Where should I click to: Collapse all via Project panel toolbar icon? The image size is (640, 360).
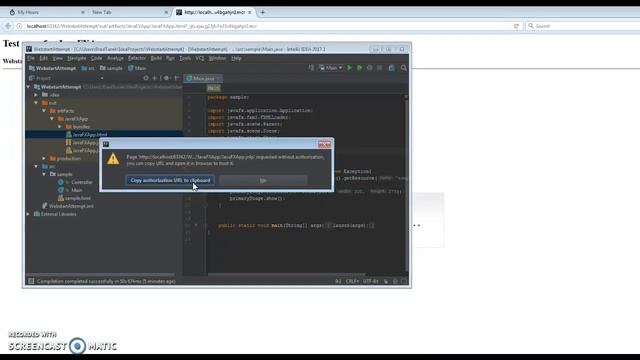pos(155,78)
